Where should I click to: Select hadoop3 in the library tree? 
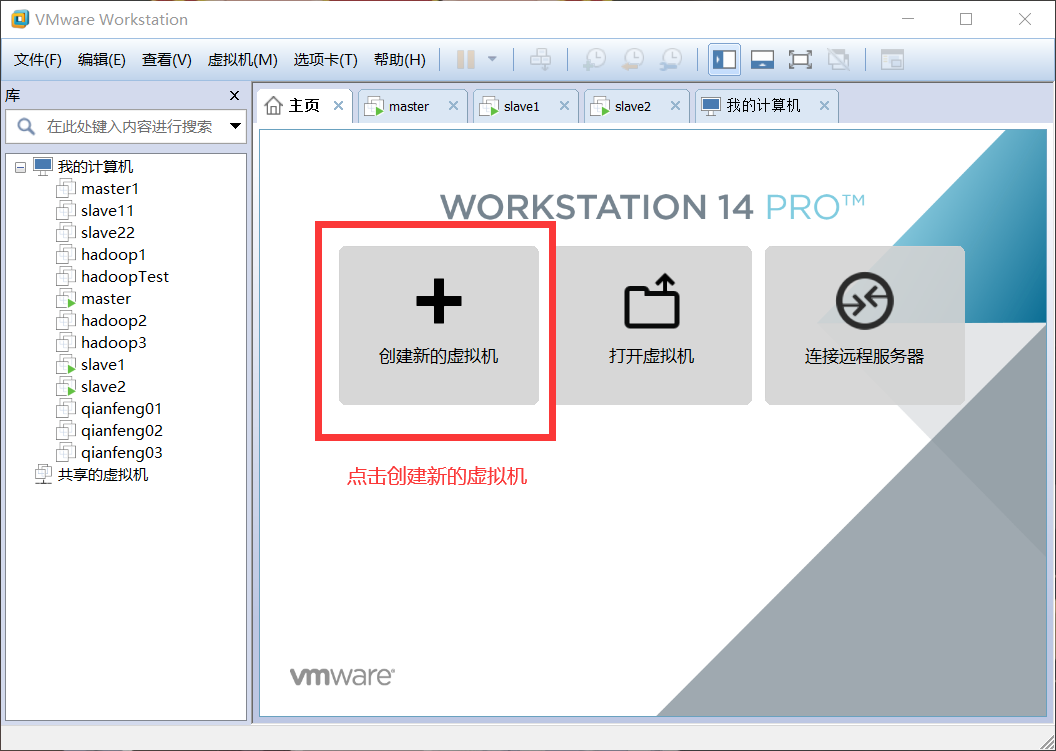point(114,343)
